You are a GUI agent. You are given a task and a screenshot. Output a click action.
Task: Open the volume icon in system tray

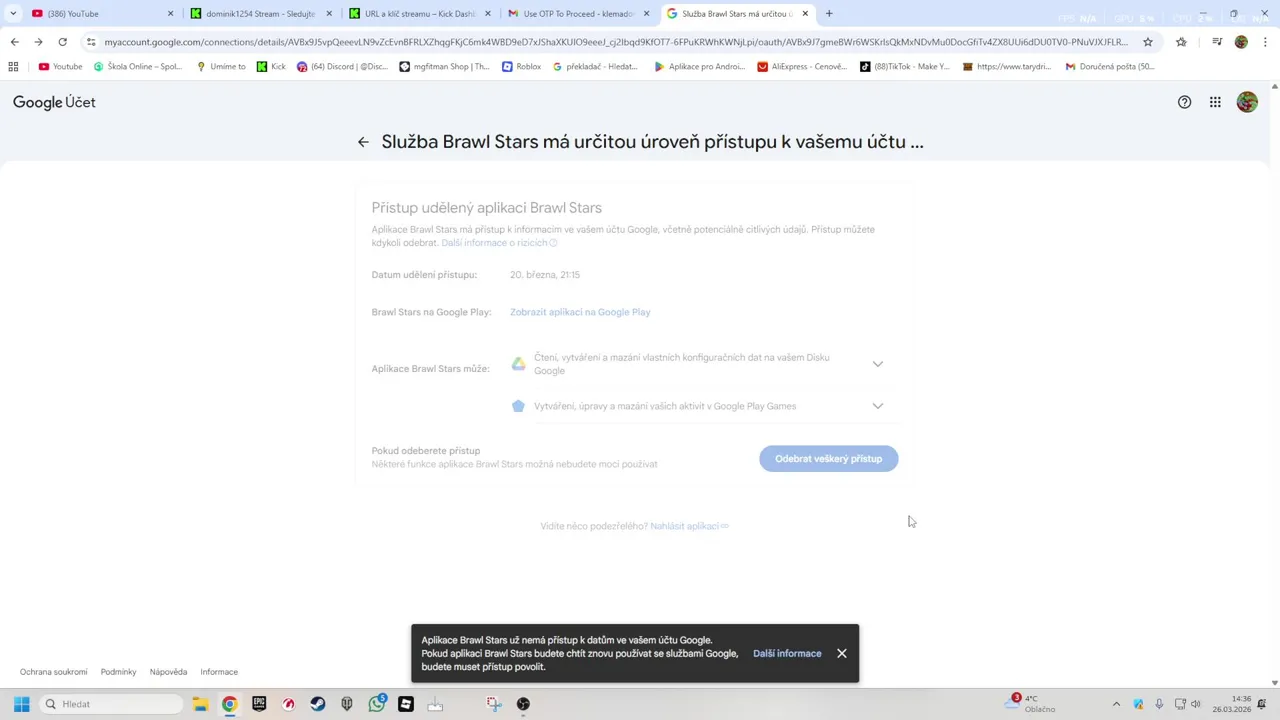pos(1196,704)
